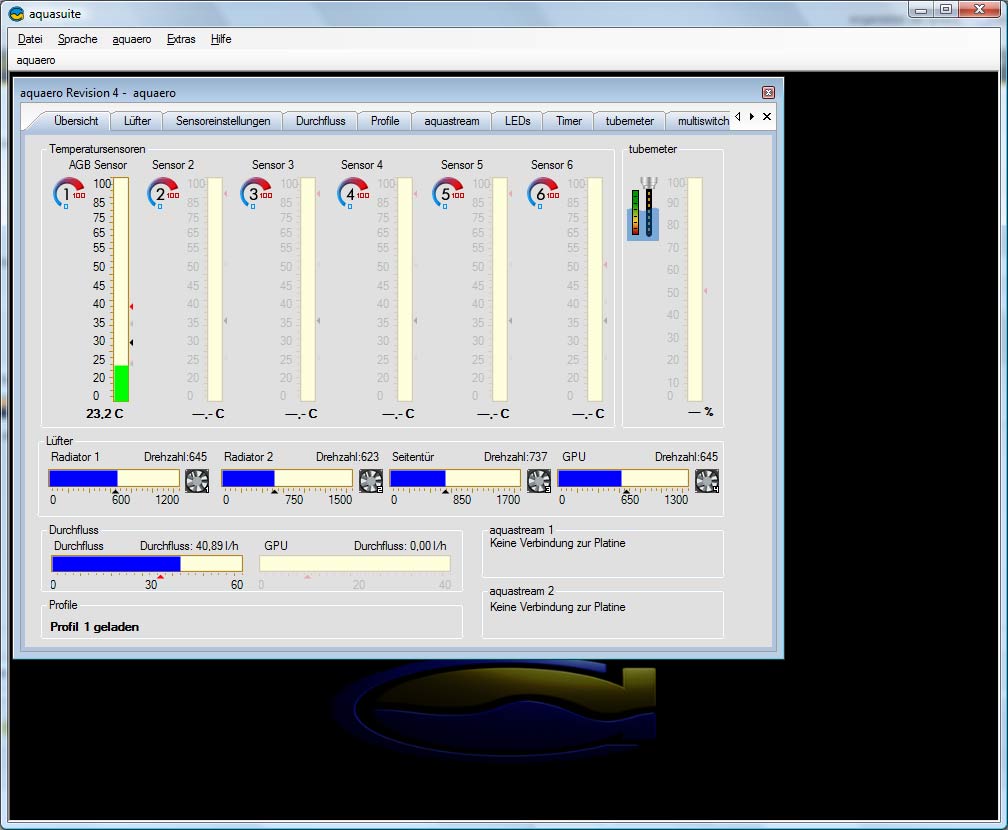This screenshot has width=1008, height=830.
Task: Open the Sensoreinstellungen tab
Action: coord(223,121)
